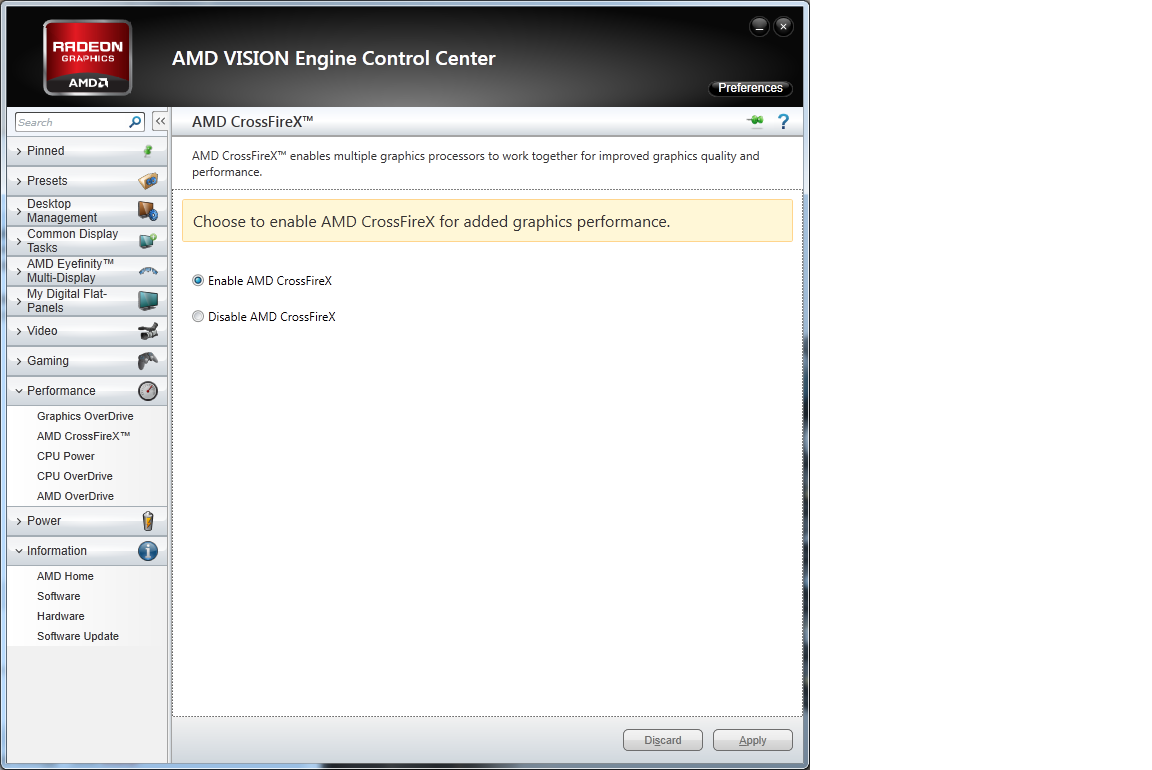Open Graphics OverDrive page
The height and width of the screenshot is (770, 1152).
tap(85, 417)
